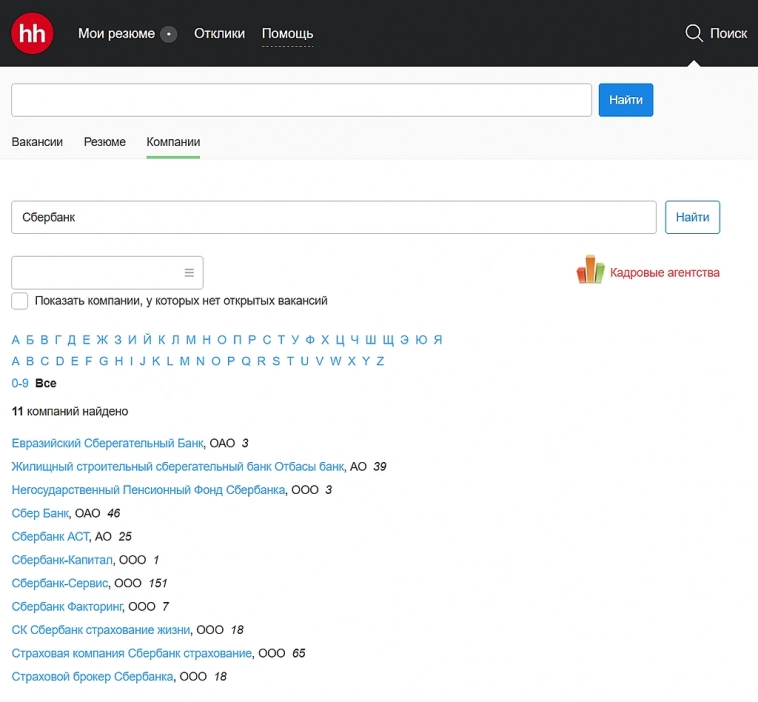The image size is (758, 702).
Task: Open Отклики in the top menu
Action: pyautogui.click(x=219, y=33)
